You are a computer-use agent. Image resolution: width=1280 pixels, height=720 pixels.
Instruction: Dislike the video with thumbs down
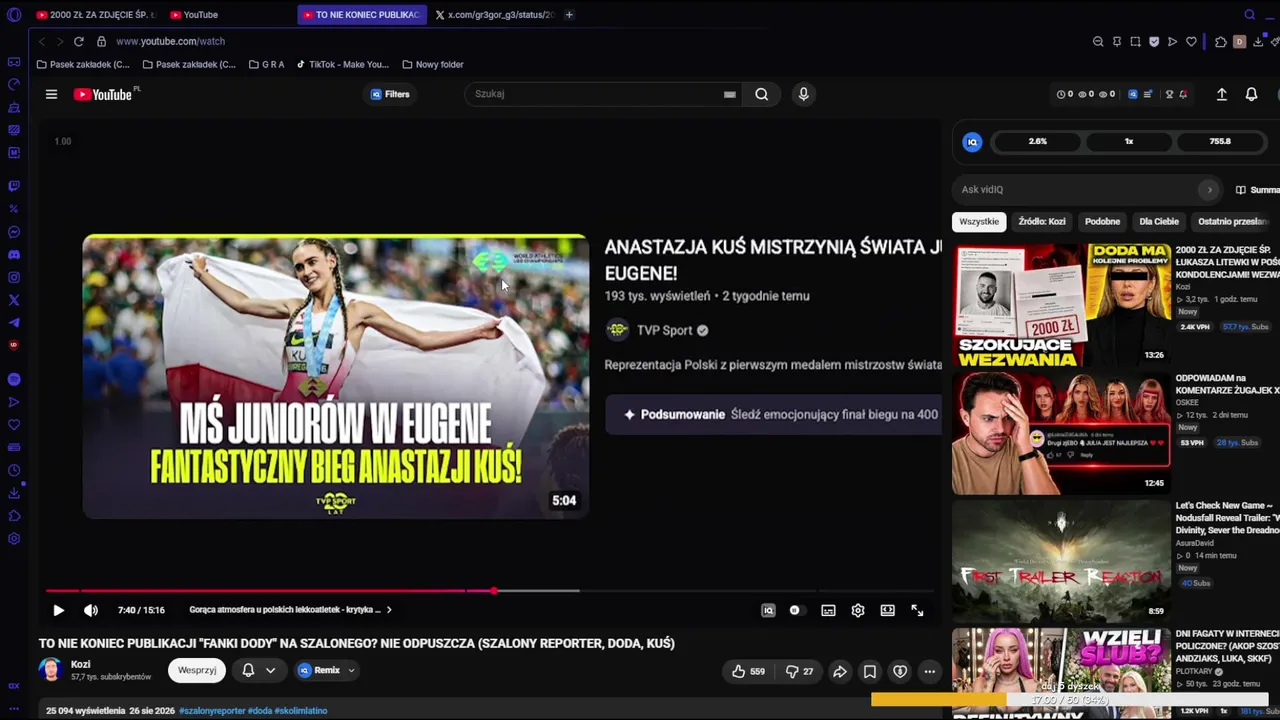coord(799,671)
